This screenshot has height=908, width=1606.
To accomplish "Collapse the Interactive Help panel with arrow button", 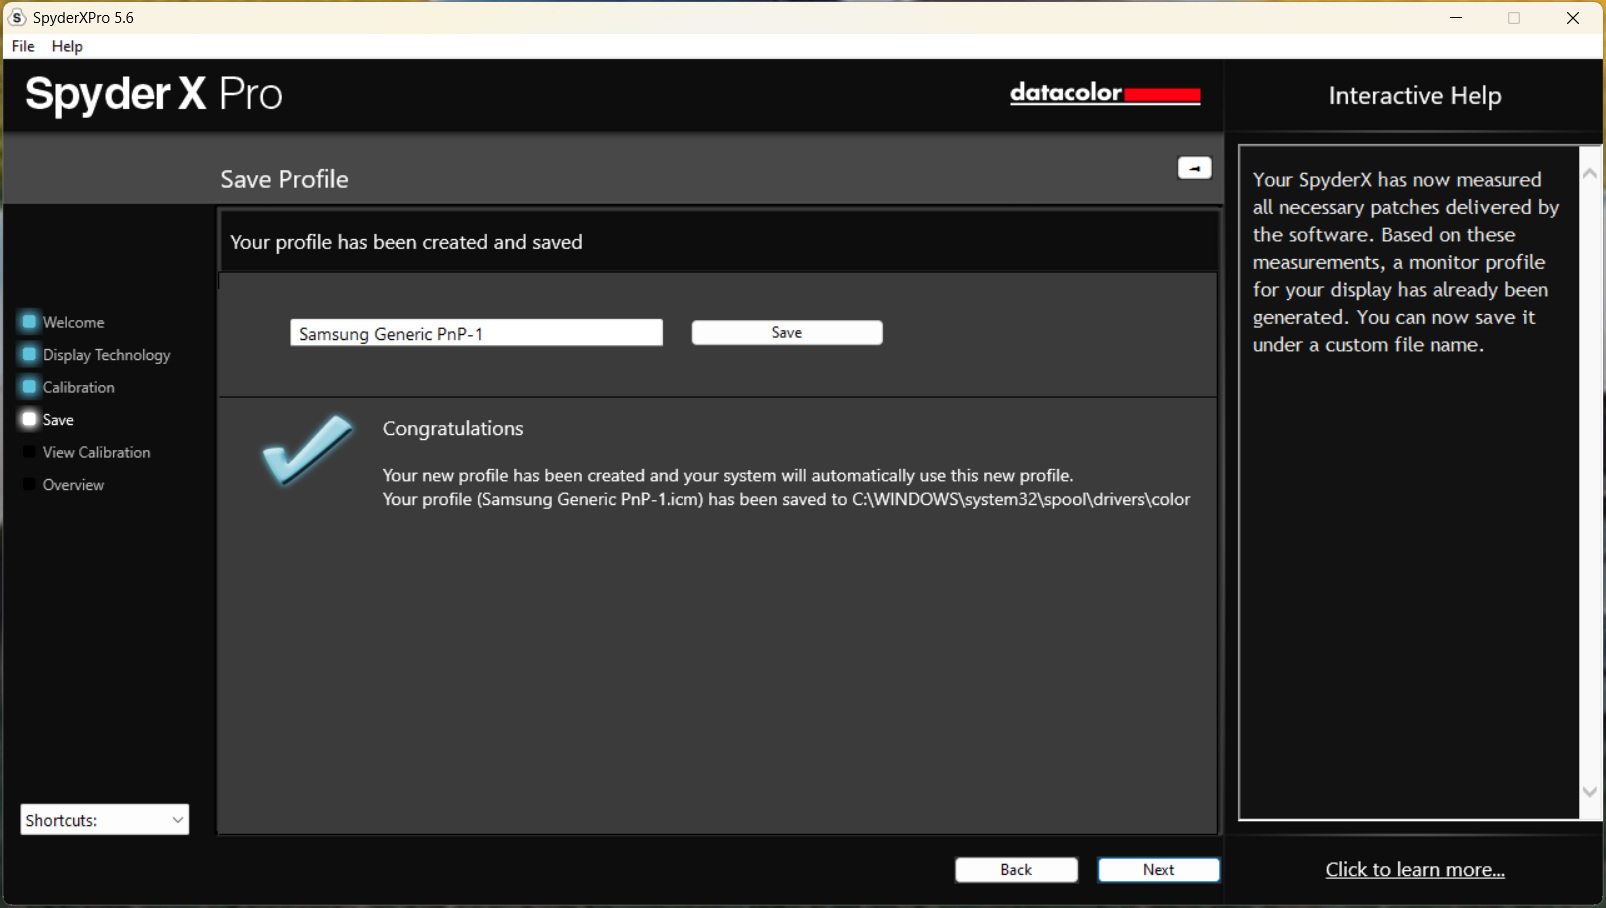I will point(1194,168).
